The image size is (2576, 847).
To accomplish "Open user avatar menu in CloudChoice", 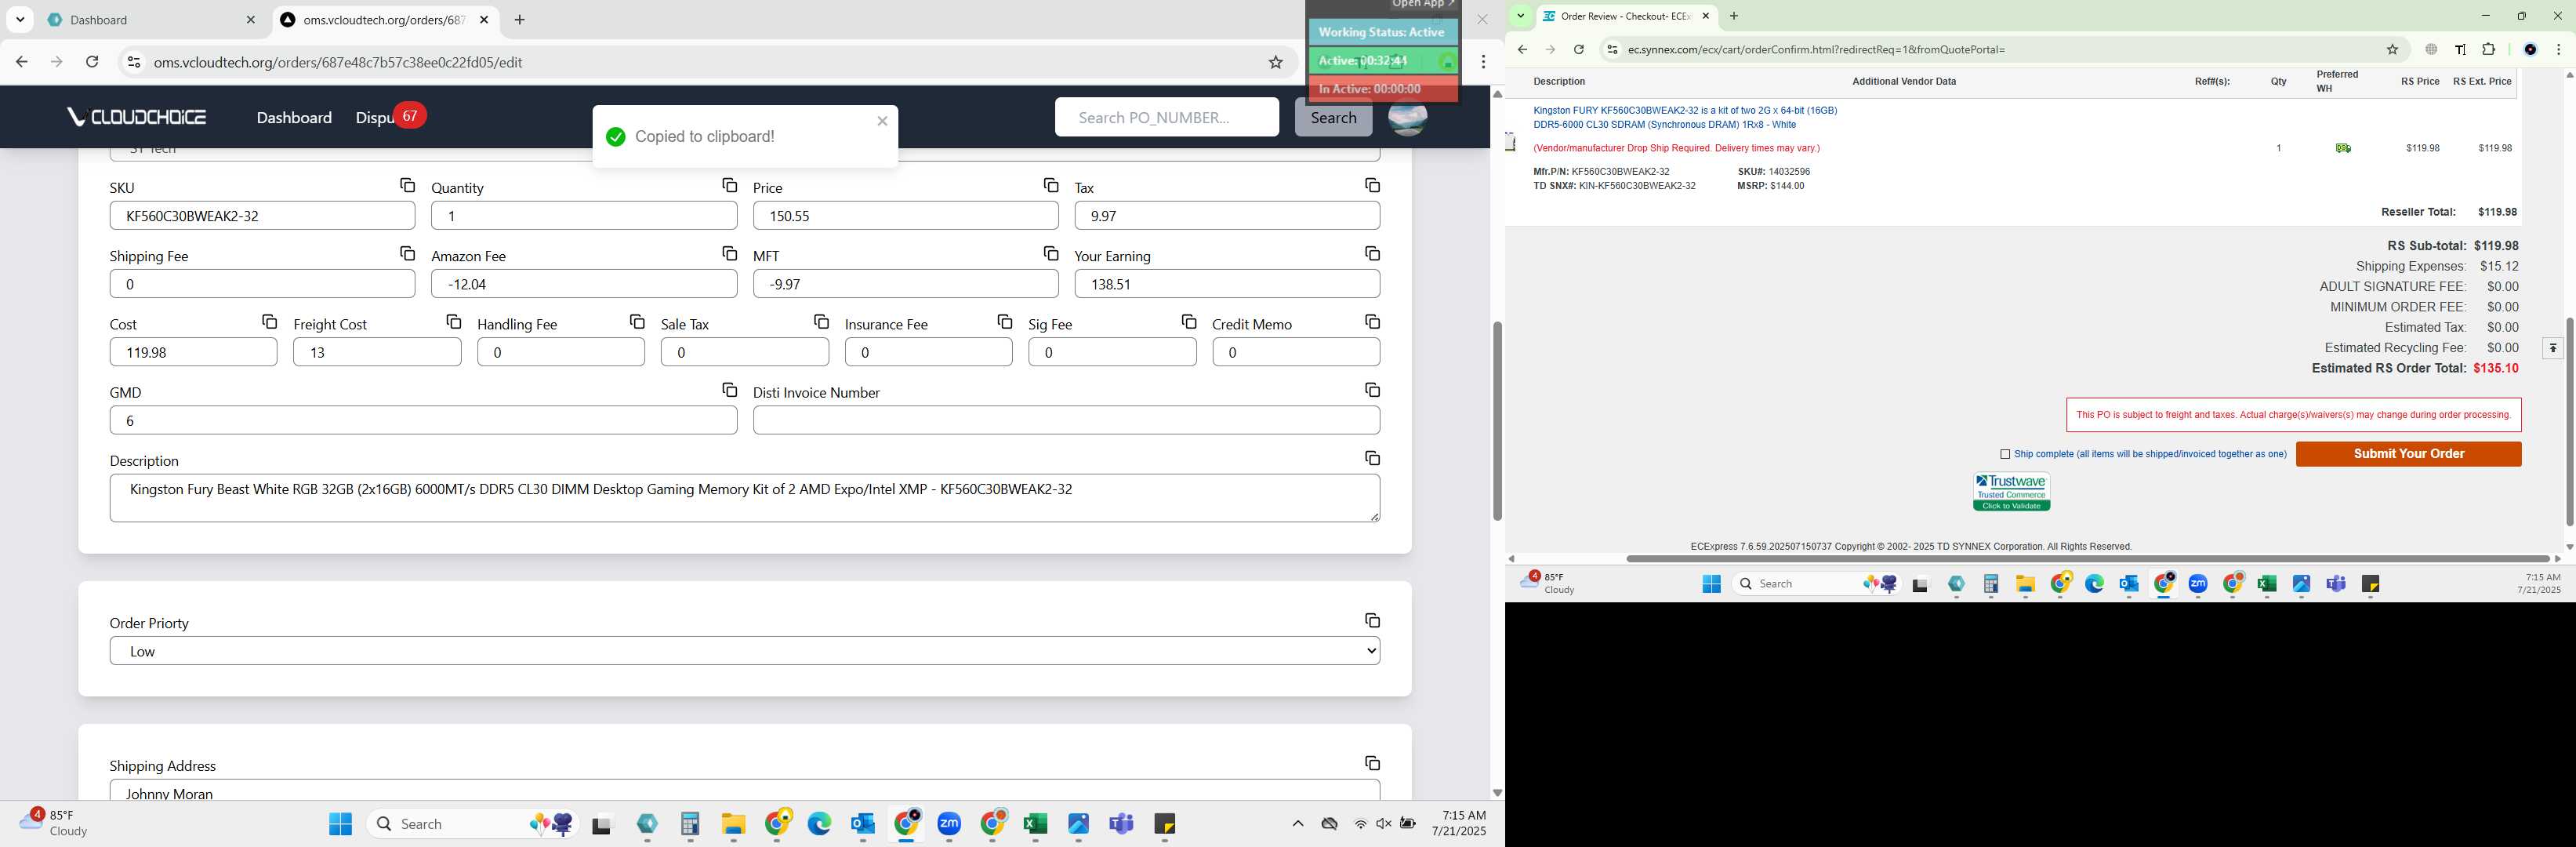I will (x=1407, y=118).
